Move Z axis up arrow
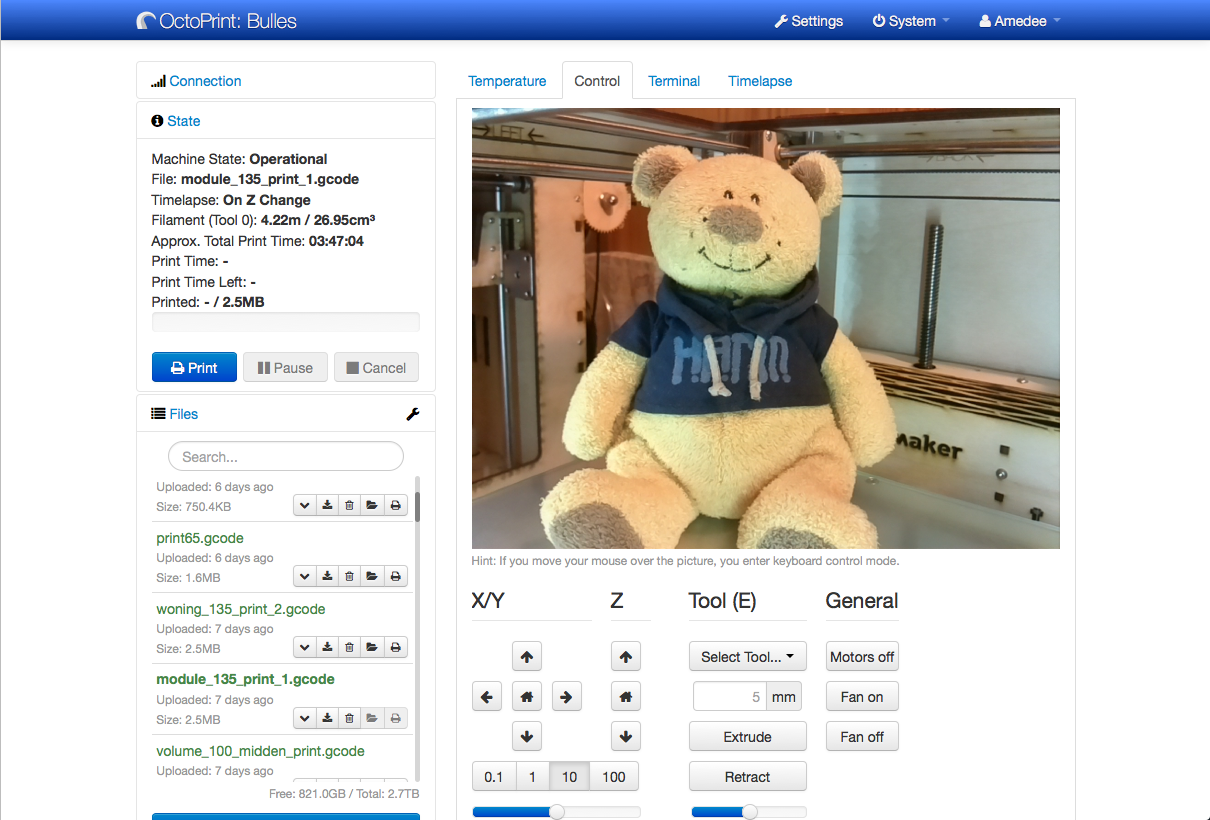1210x820 pixels. click(x=625, y=657)
